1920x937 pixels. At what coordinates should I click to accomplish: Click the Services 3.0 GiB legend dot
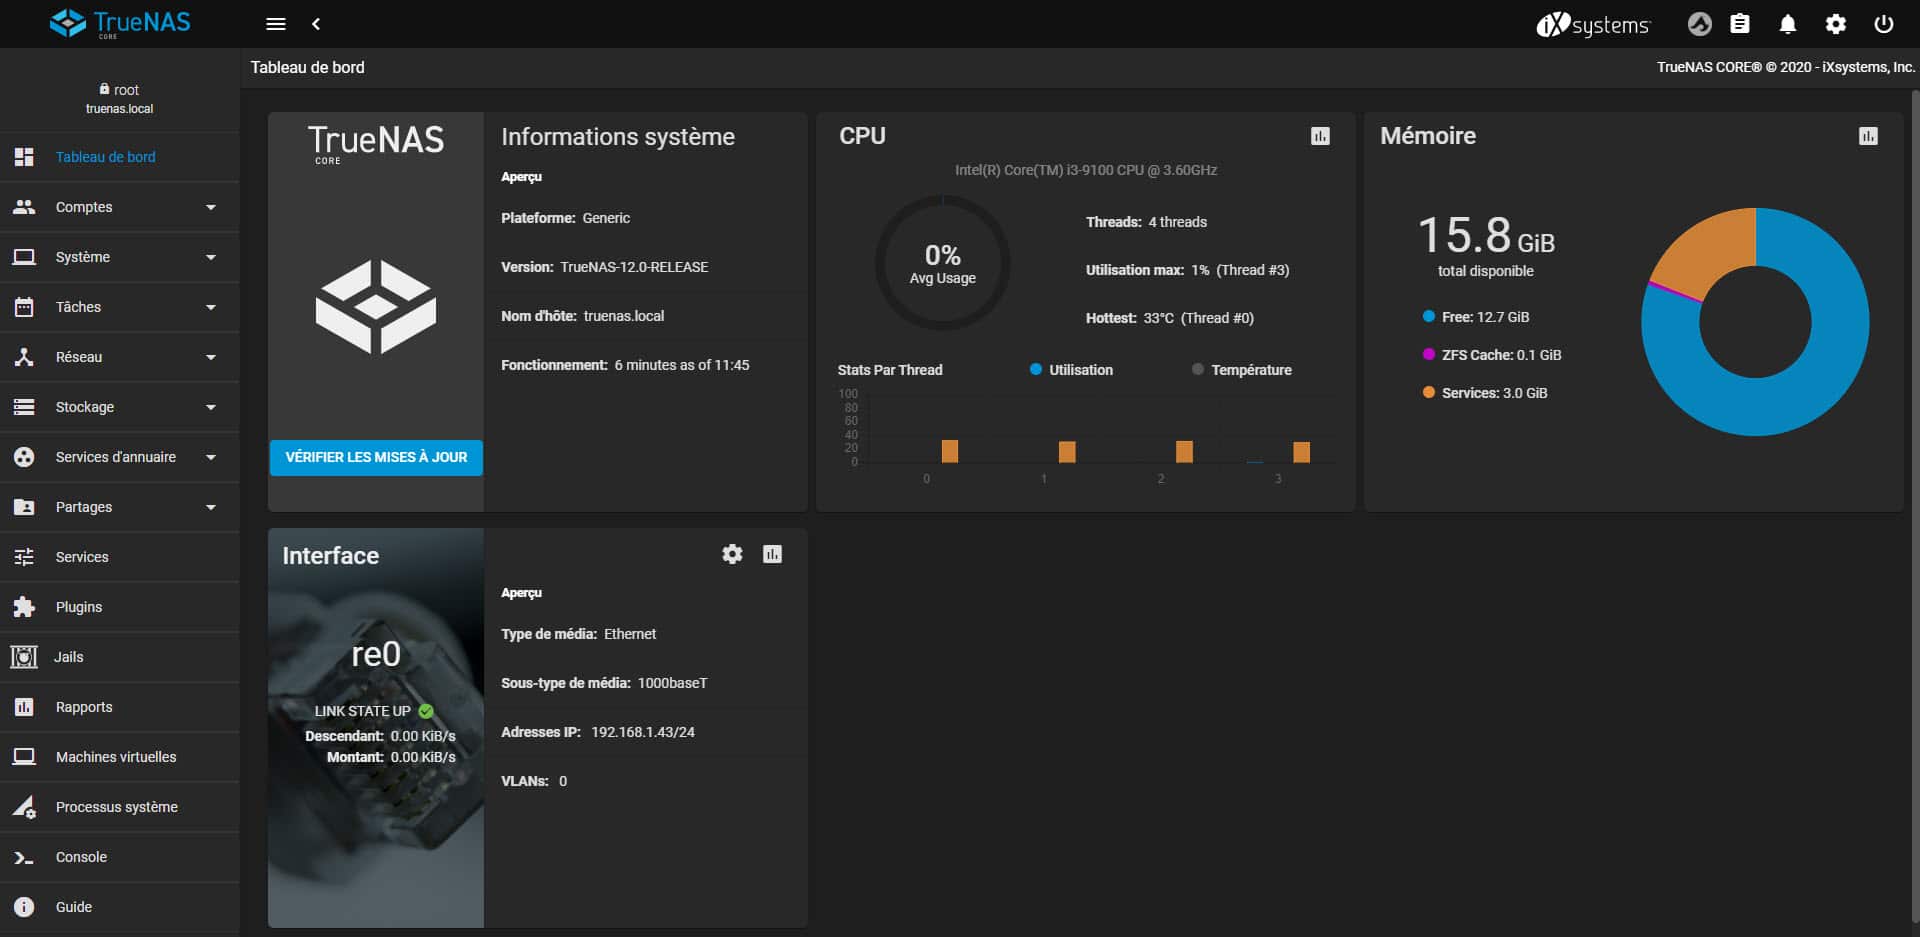tap(1429, 392)
